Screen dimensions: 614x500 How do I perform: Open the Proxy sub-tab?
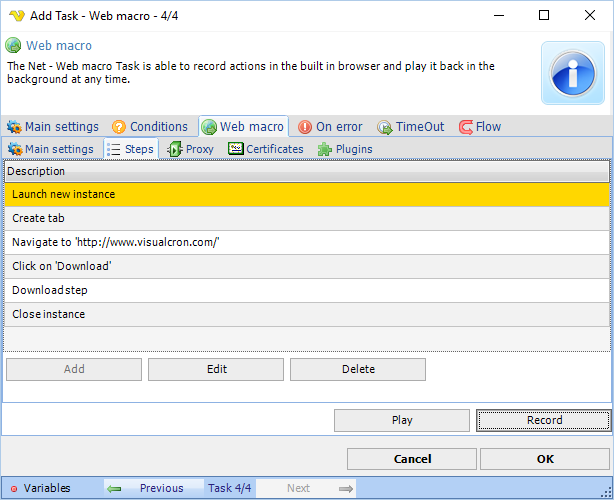click(190, 149)
